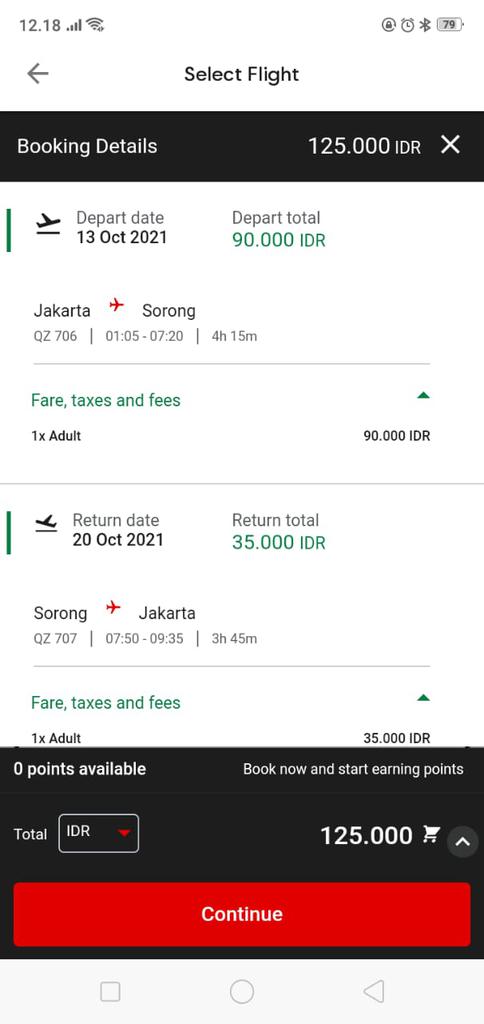Tap the back arrow icon
484x1024 pixels.
[x=38, y=74]
